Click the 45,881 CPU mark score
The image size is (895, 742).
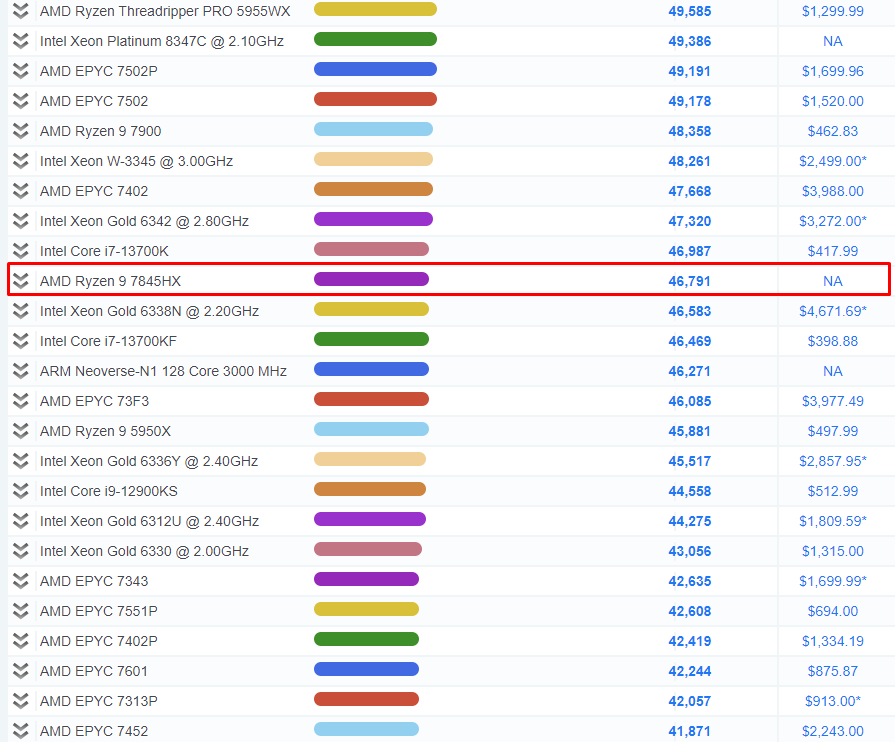690,432
